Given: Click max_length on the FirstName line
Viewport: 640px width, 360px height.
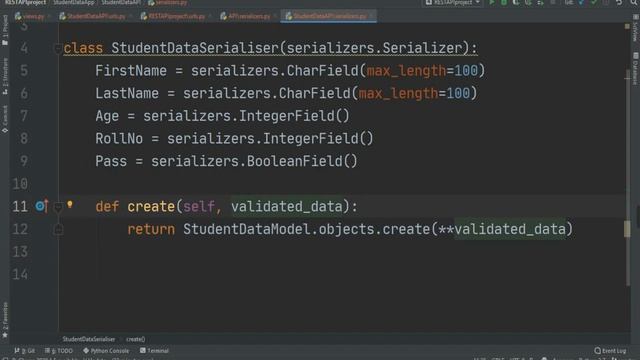Looking at the screenshot, I should [406, 71].
